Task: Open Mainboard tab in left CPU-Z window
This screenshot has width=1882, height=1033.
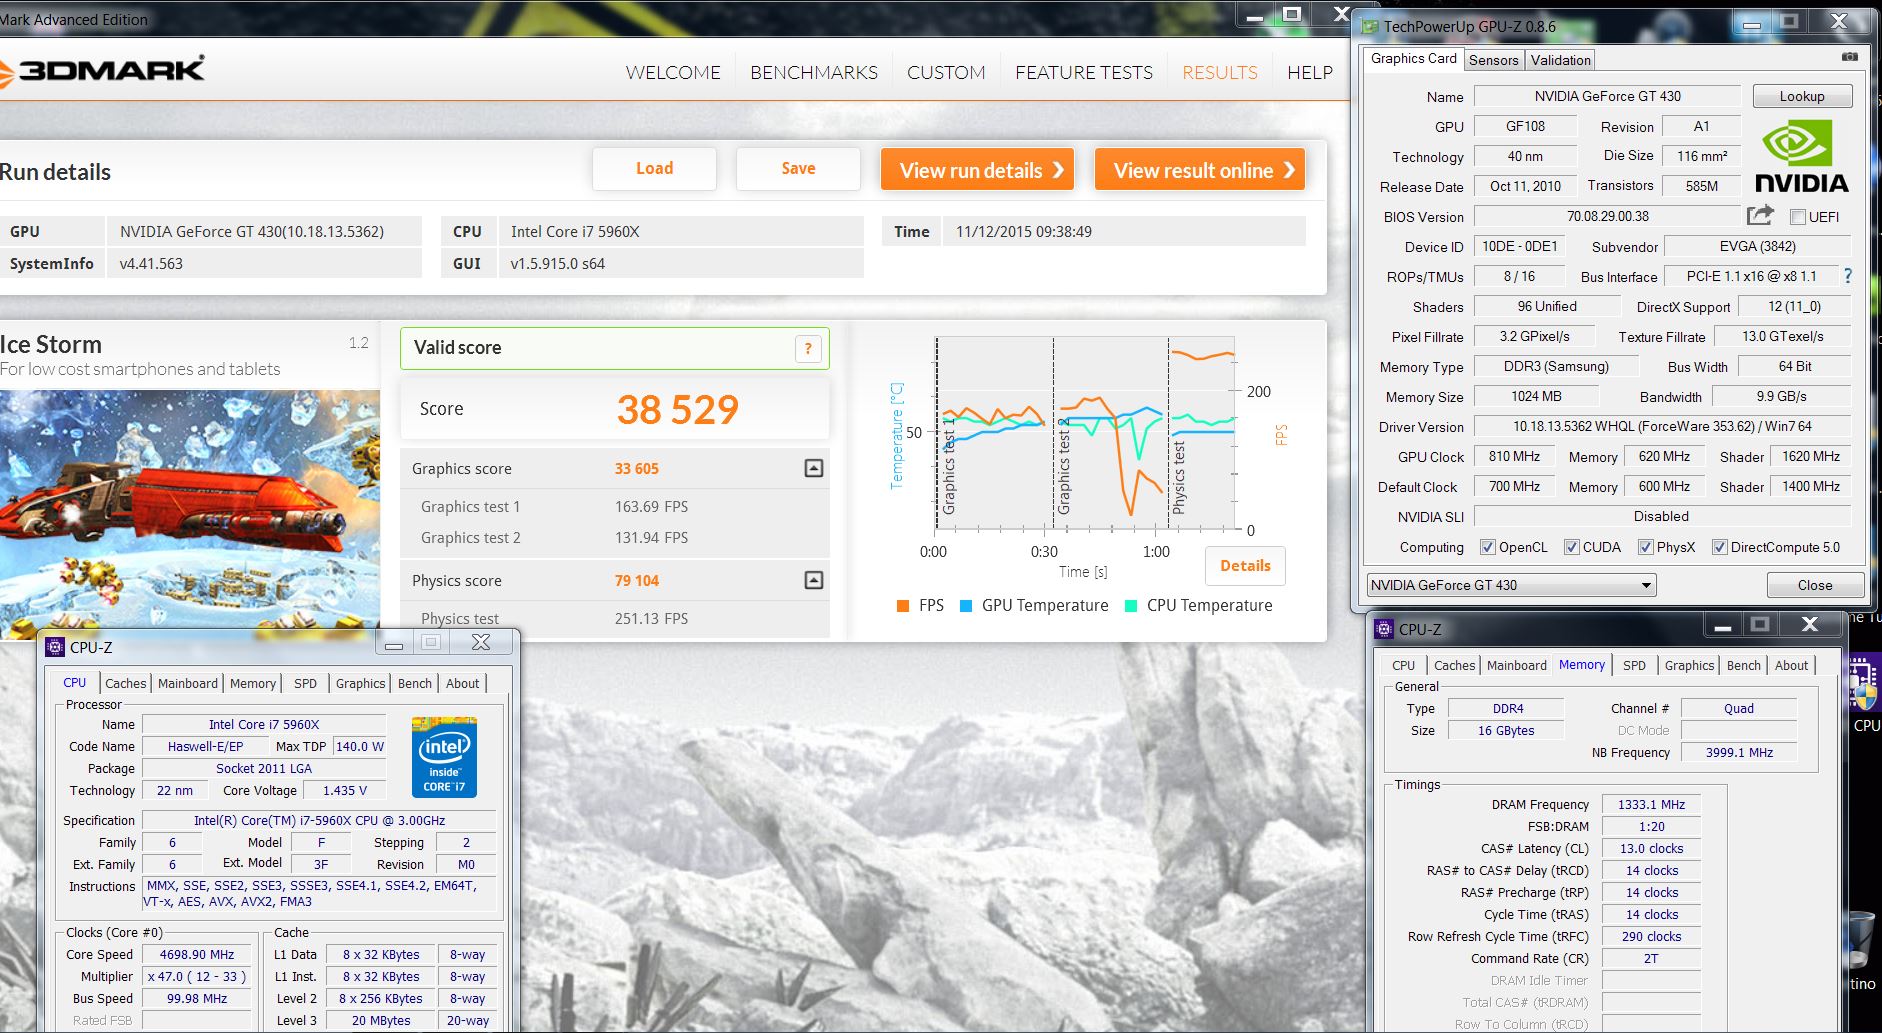Action: [188, 683]
